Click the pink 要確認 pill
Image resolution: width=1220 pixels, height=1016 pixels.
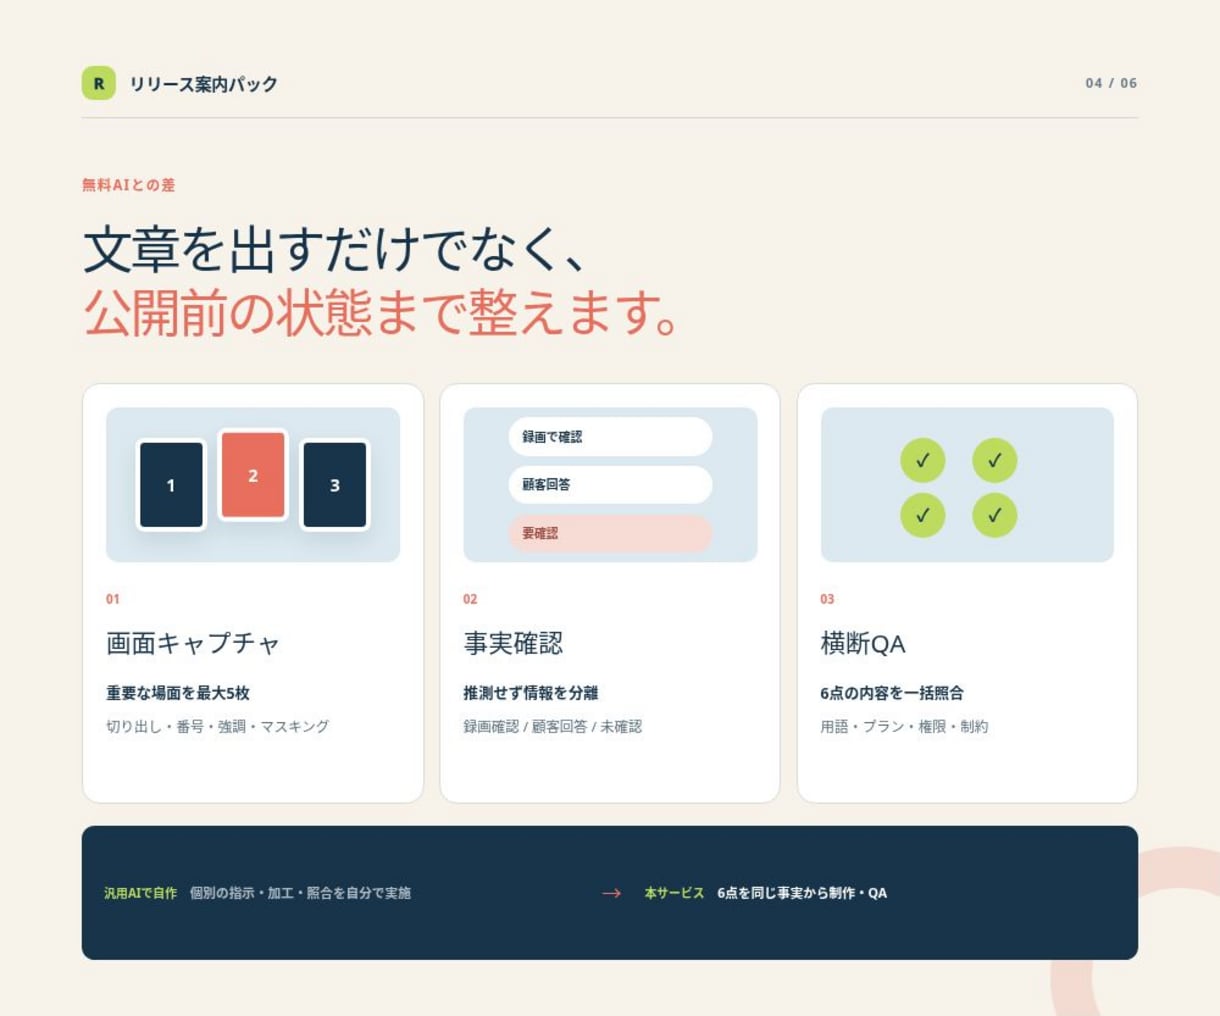coord(610,533)
